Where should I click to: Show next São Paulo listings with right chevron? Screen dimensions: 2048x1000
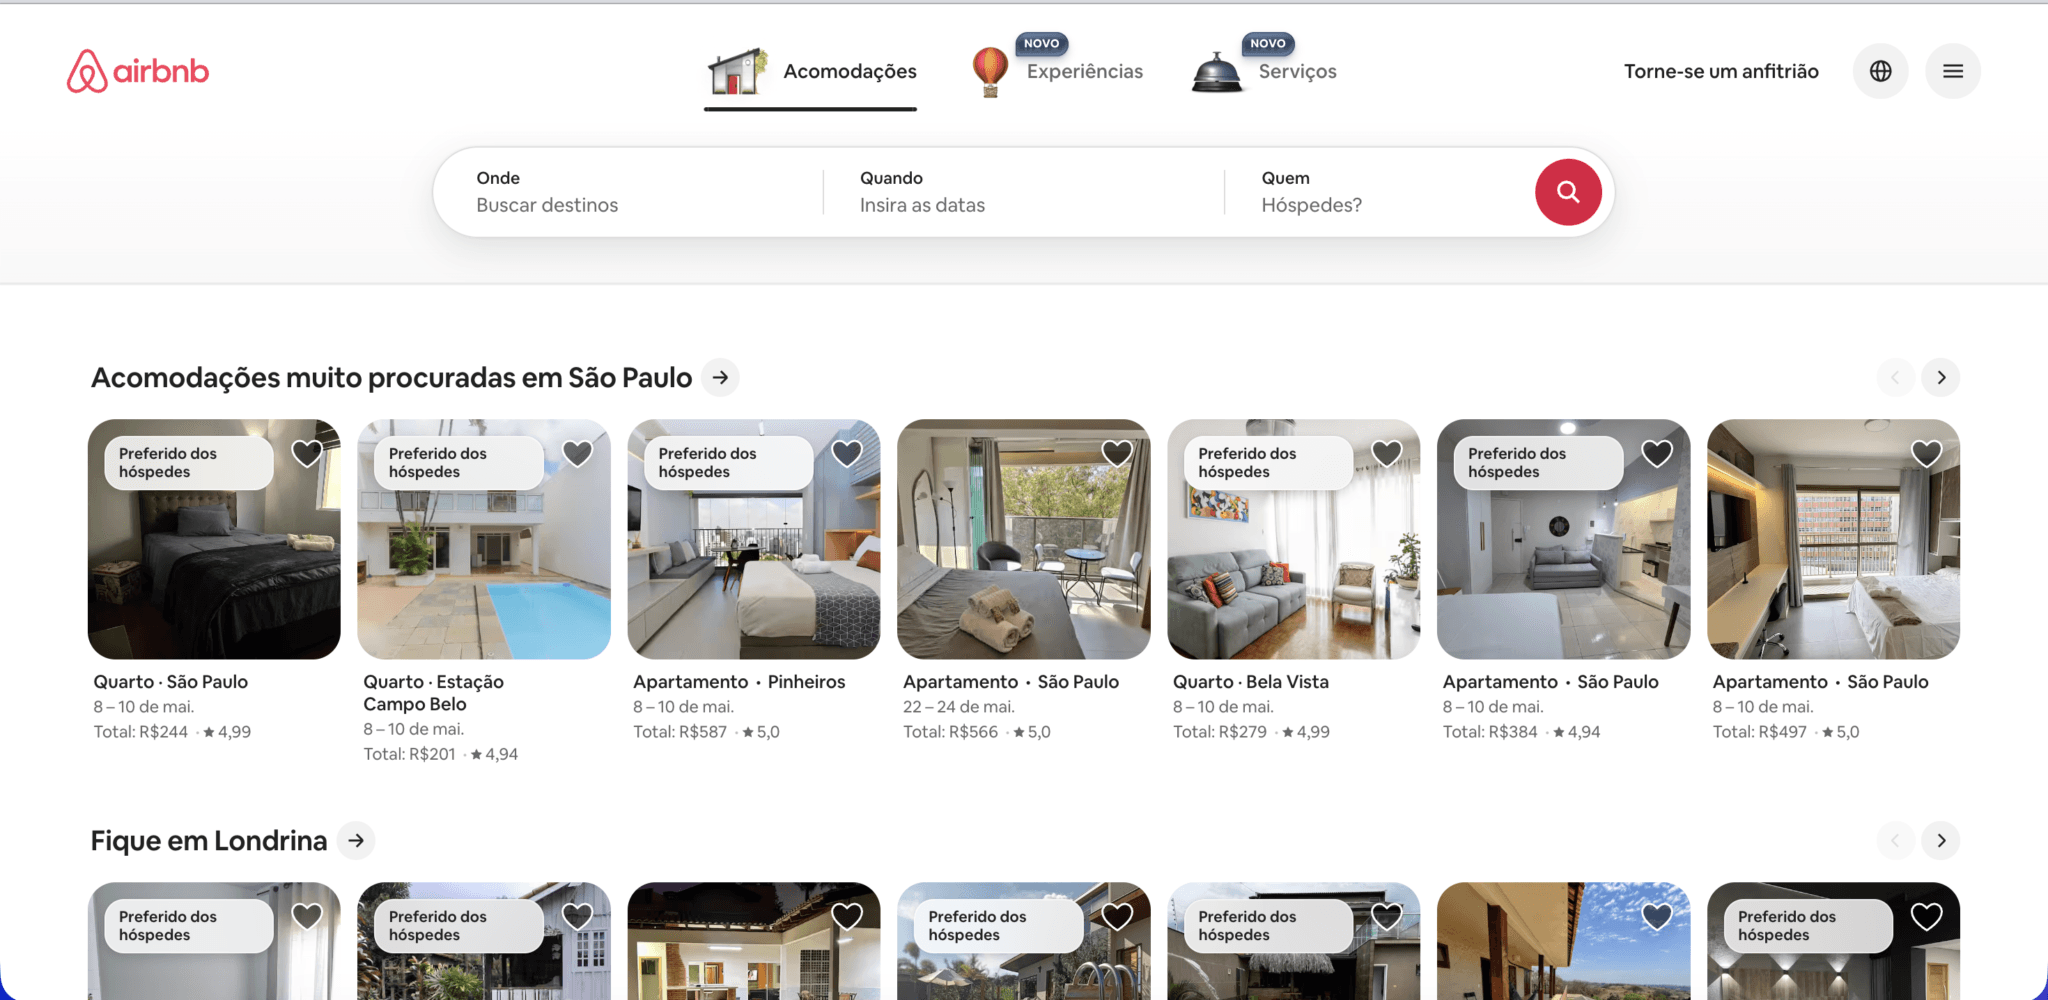[1941, 377]
